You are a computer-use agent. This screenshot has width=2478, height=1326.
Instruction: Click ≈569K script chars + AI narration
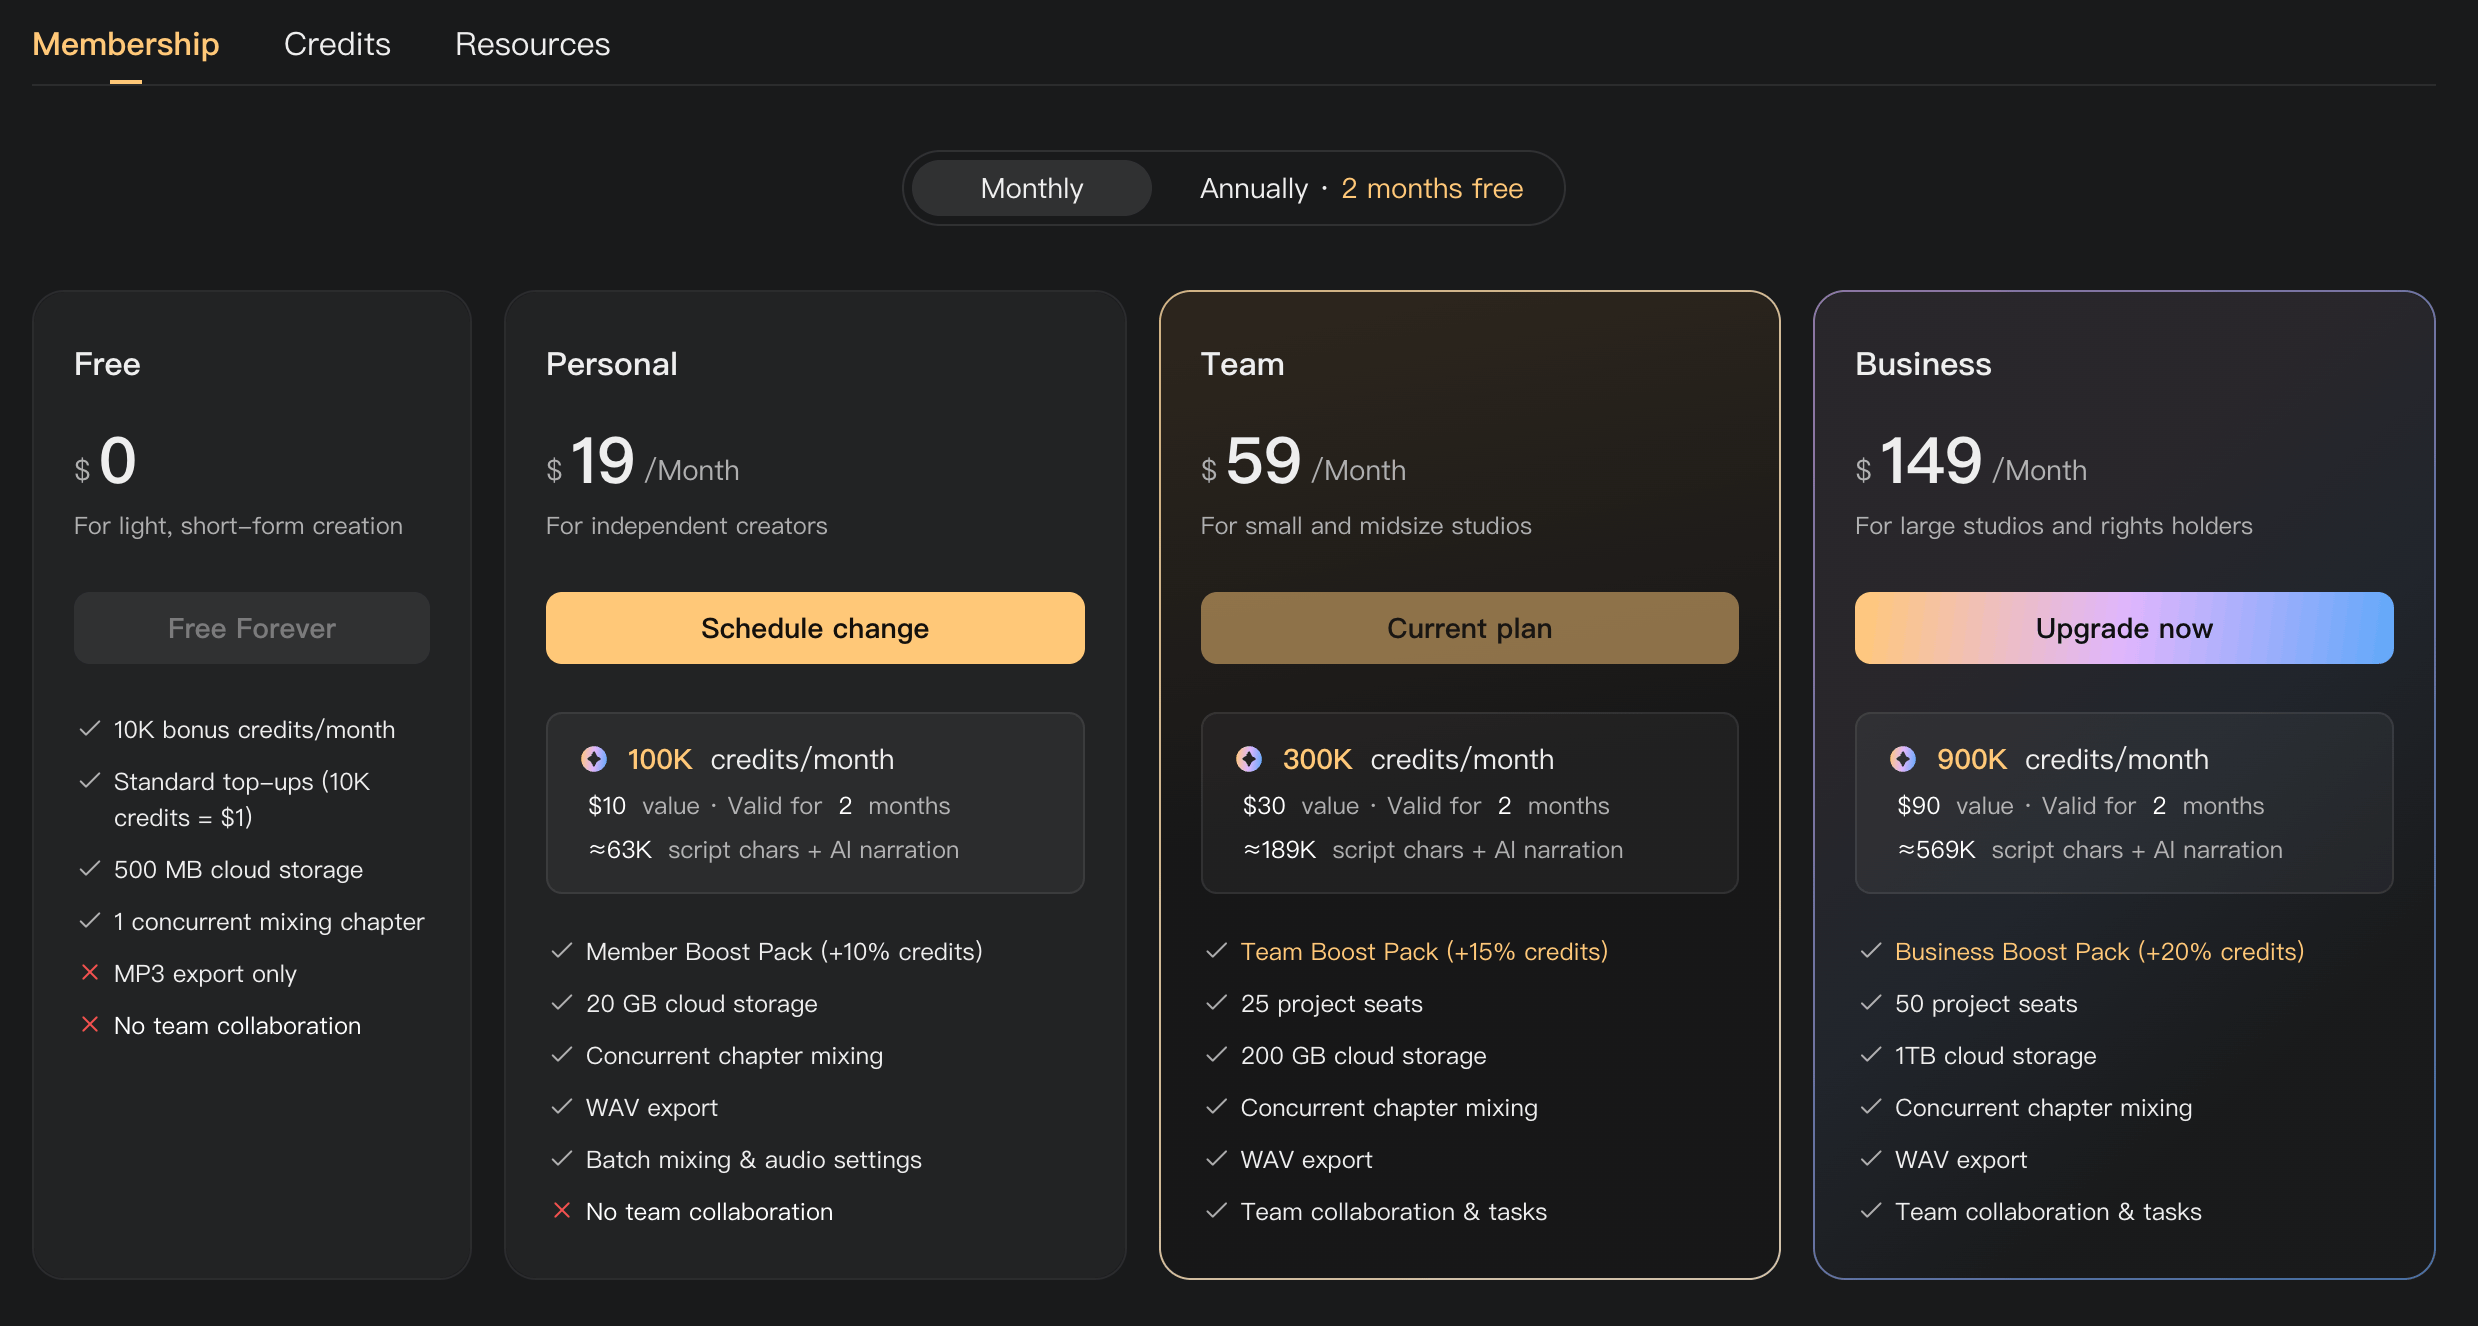pos(2090,849)
